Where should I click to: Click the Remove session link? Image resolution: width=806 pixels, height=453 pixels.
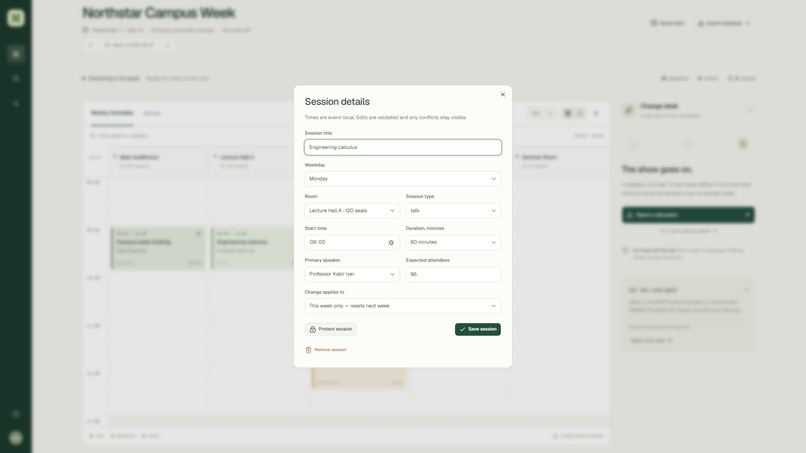point(326,350)
